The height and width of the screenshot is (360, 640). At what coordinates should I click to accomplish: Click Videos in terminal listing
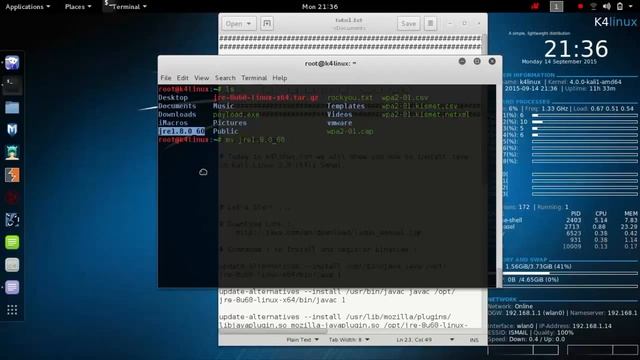tap(339, 114)
